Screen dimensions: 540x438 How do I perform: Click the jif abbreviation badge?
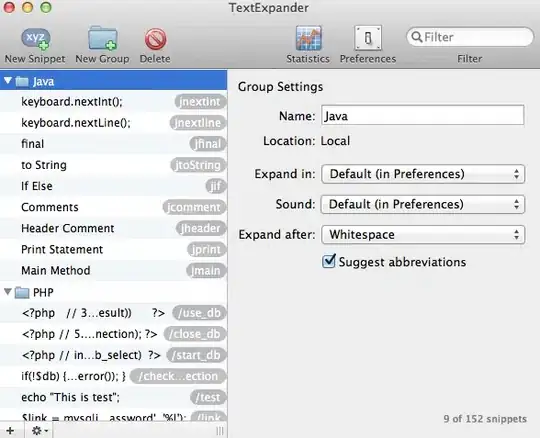coord(216,186)
